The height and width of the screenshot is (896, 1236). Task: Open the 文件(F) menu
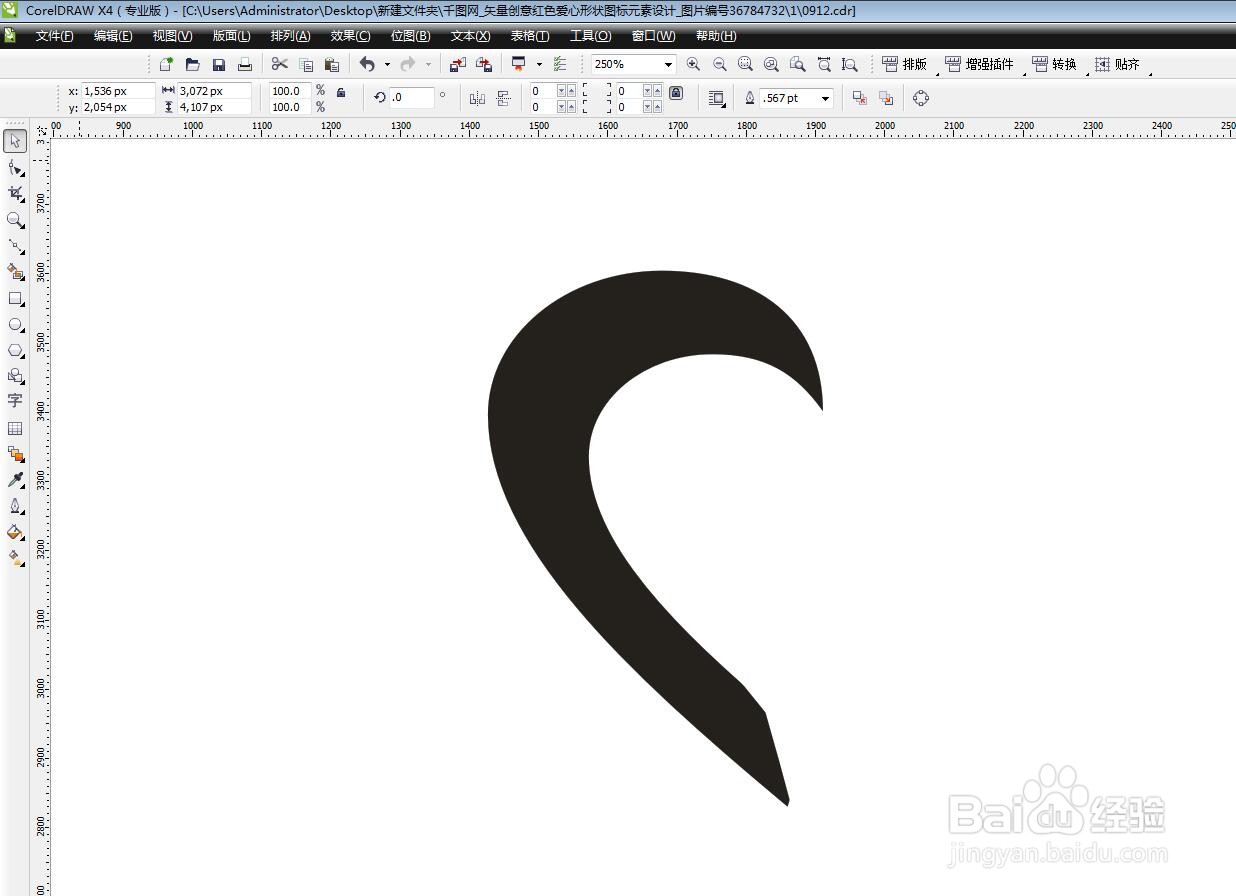(54, 36)
